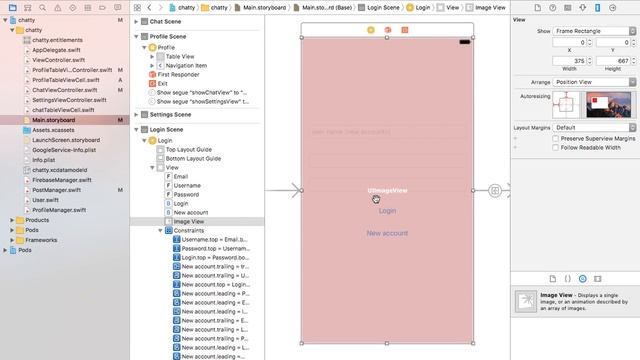The image size is (640, 360).
Task: Click the Width value field
Action: (570, 61)
